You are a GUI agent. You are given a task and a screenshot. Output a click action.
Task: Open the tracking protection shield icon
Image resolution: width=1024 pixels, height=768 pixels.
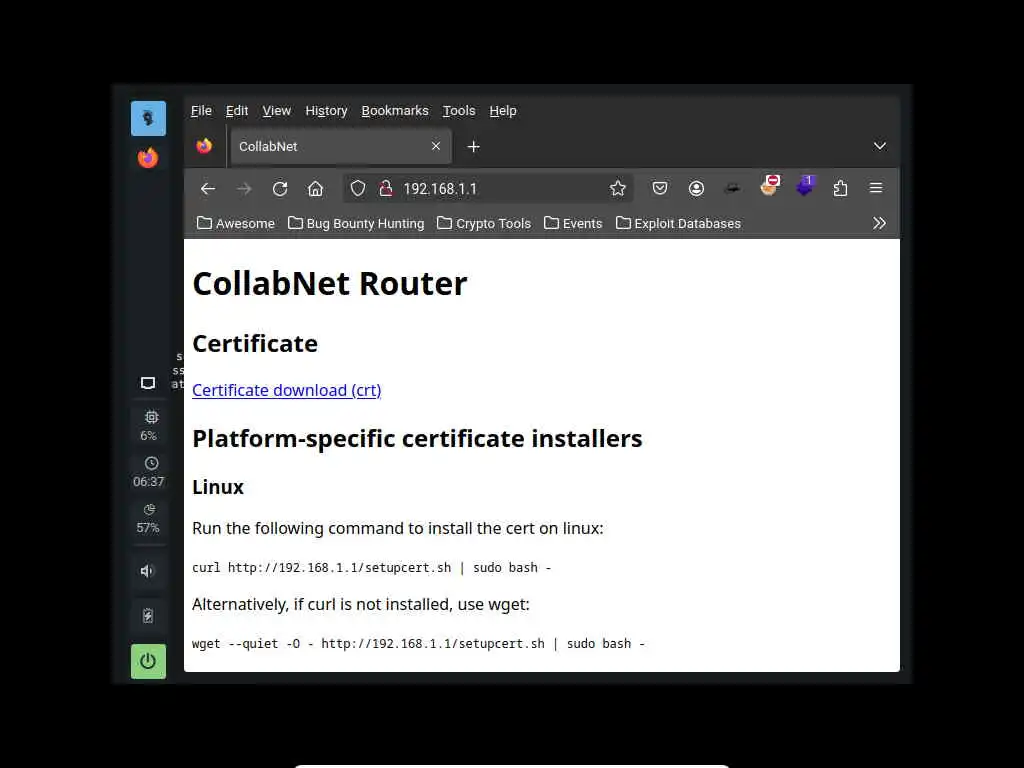[358, 189]
